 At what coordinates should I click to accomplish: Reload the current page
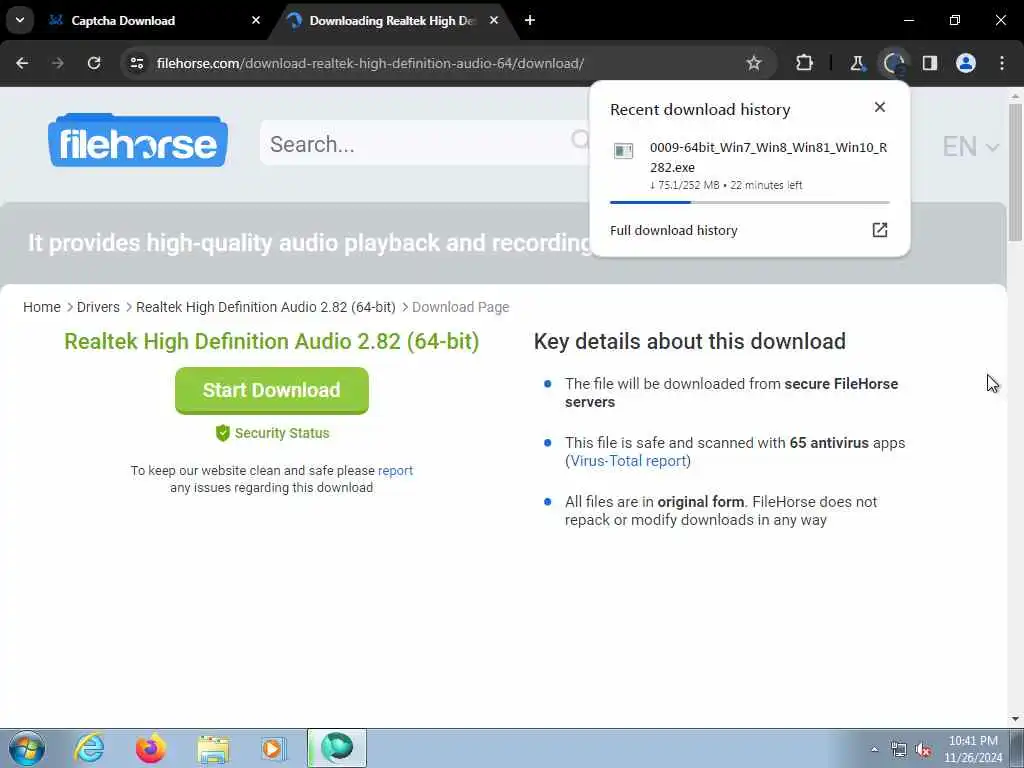[94, 63]
